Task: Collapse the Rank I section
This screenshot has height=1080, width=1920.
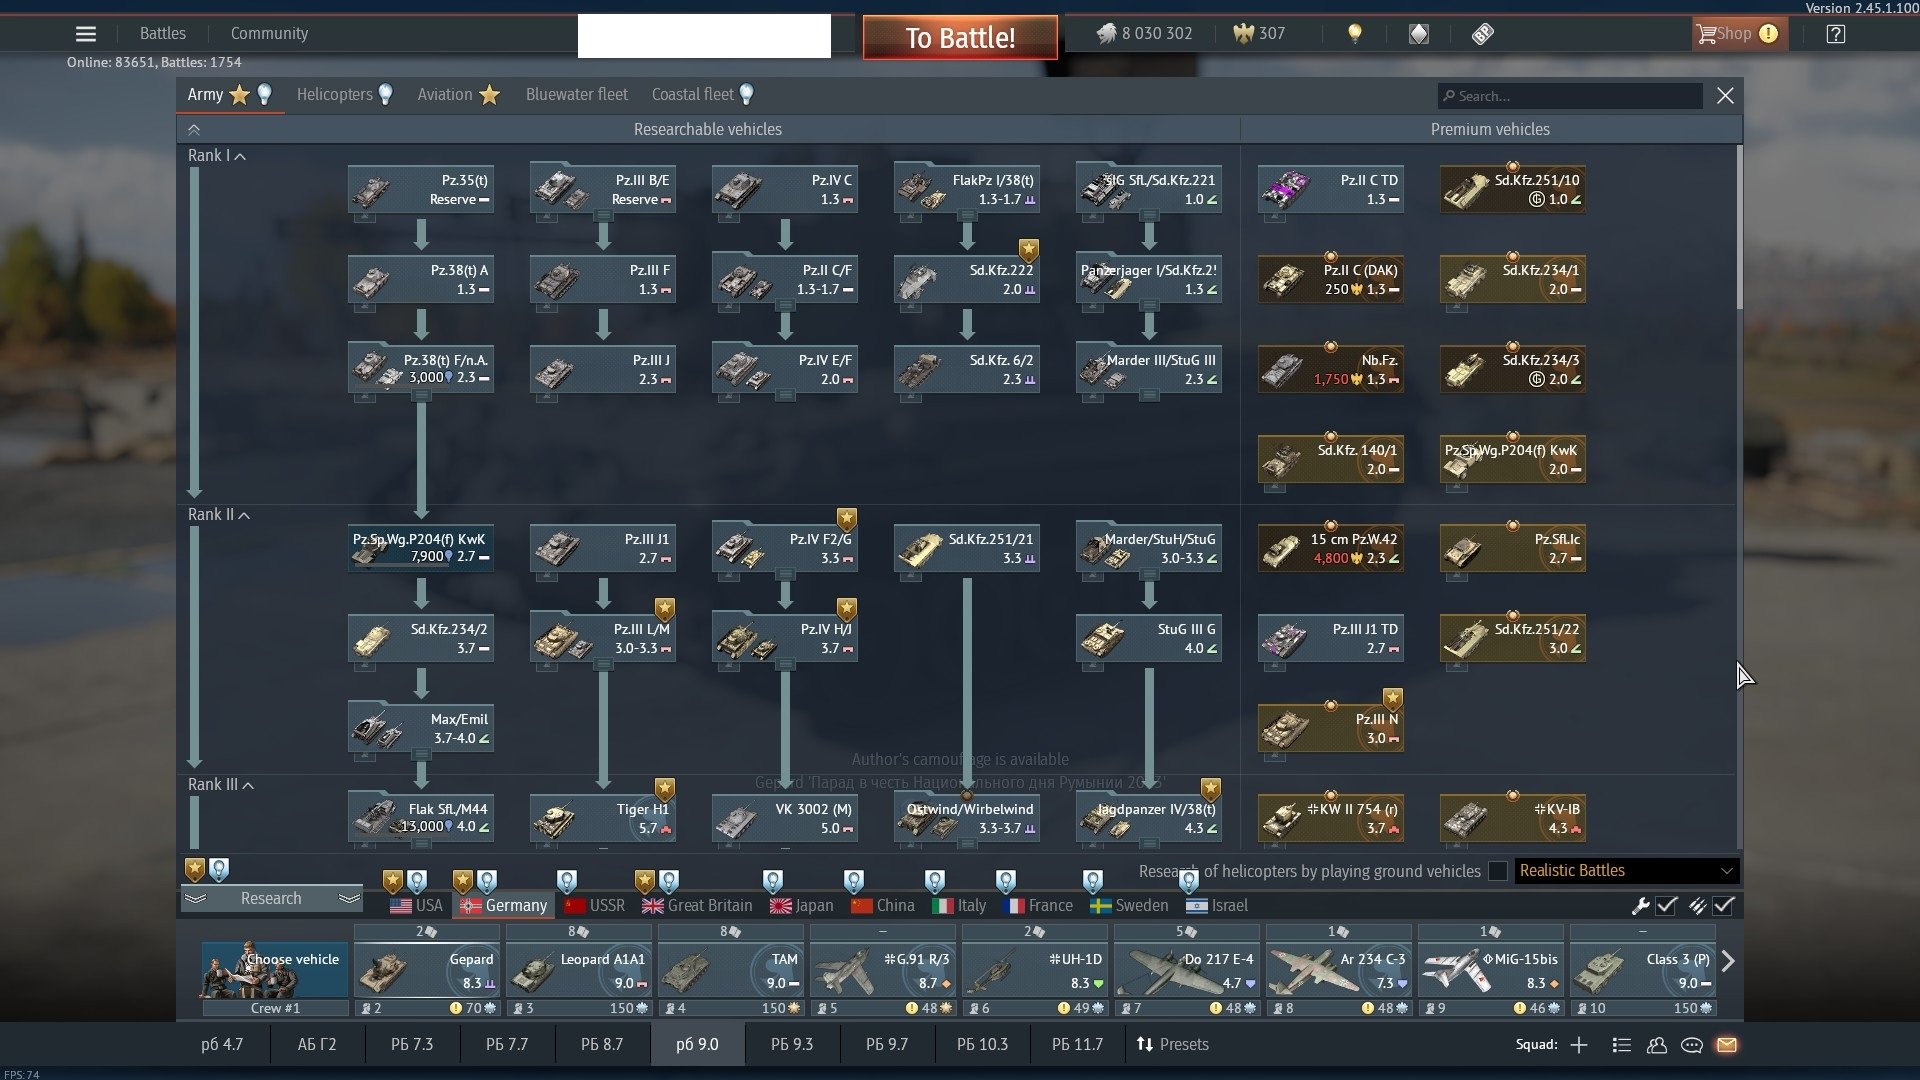Action: tap(217, 156)
